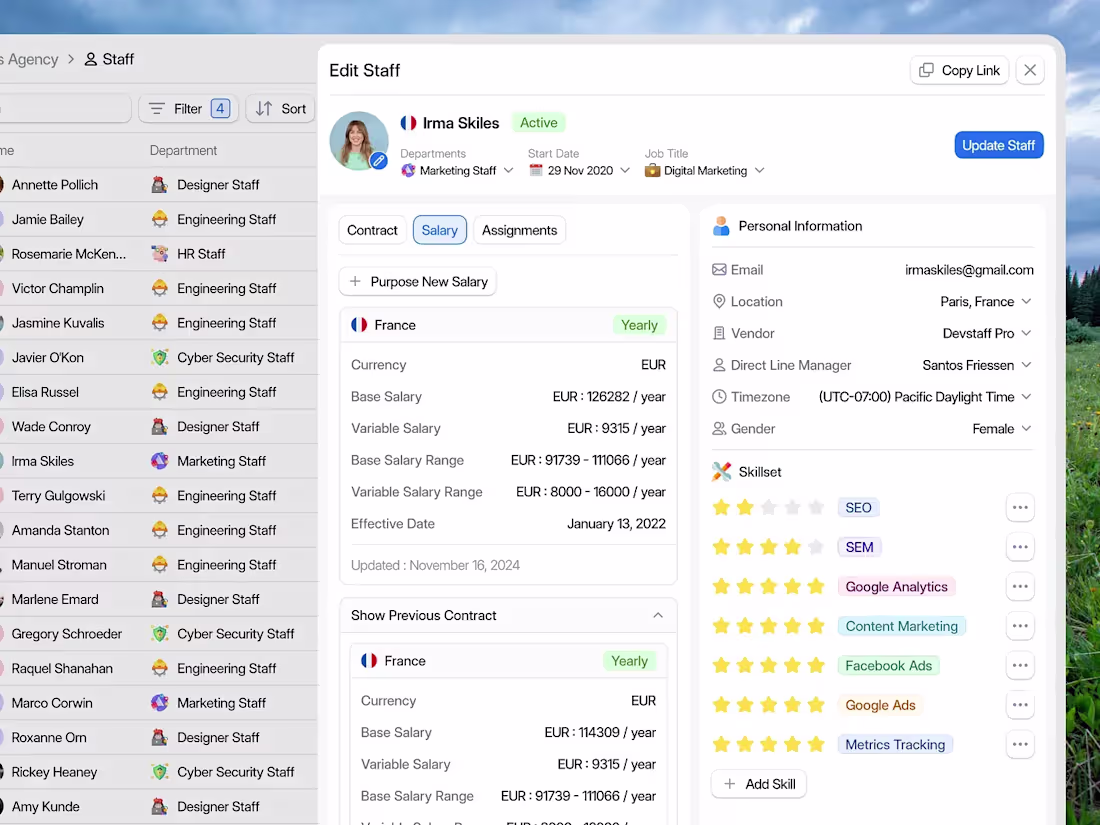
Task: Open the Departments dropdown for Irma Skiles
Action: (508, 170)
